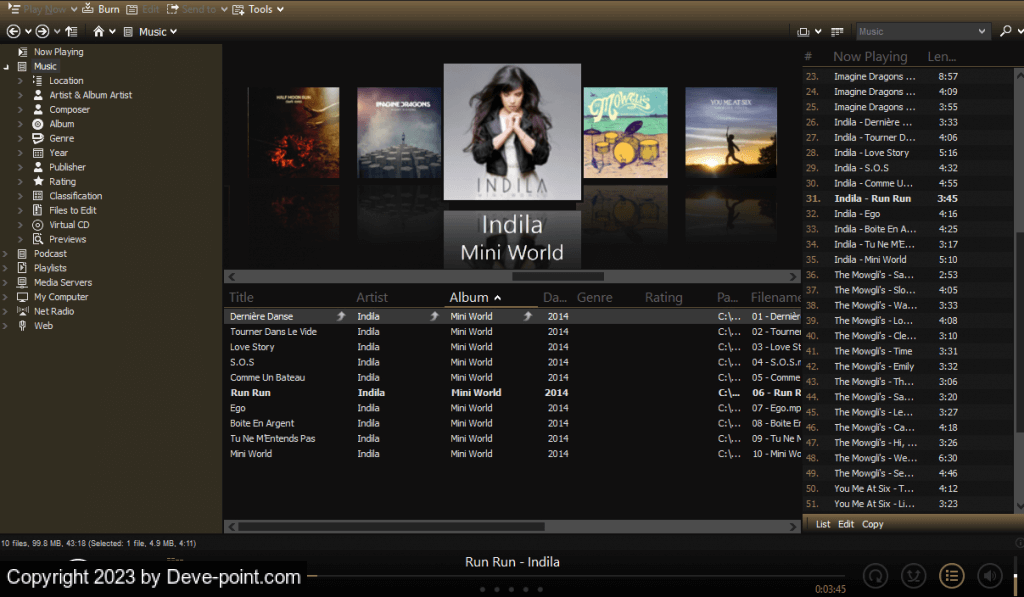The width and height of the screenshot is (1024, 597).
Task: Expand the Playlists tree node
Action: click(x=7, y=268)
